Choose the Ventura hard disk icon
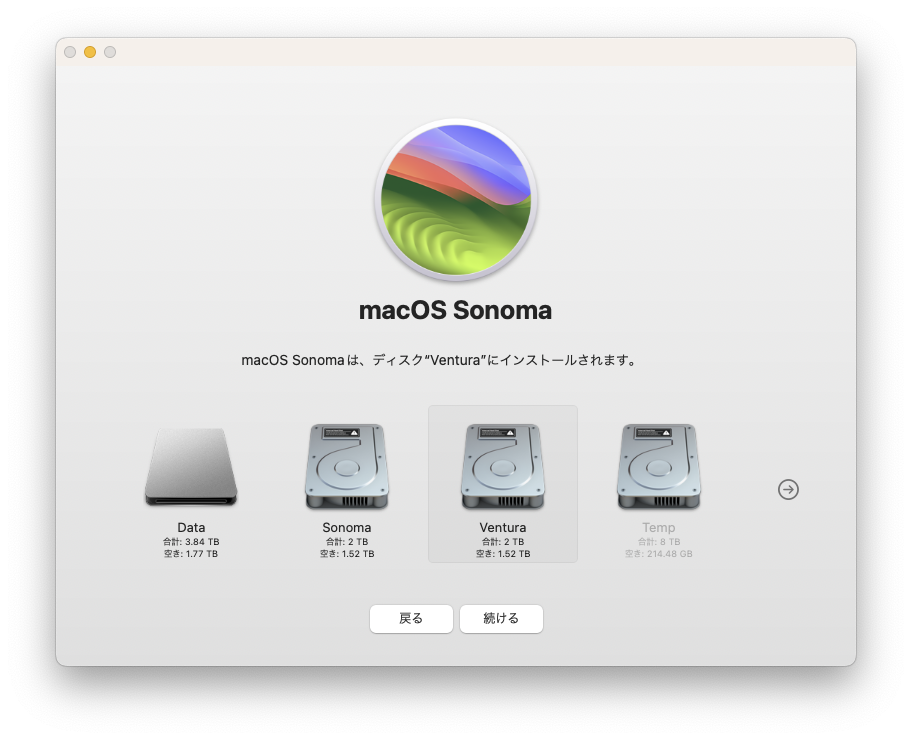The image size is (912, 740). point(503,467)
